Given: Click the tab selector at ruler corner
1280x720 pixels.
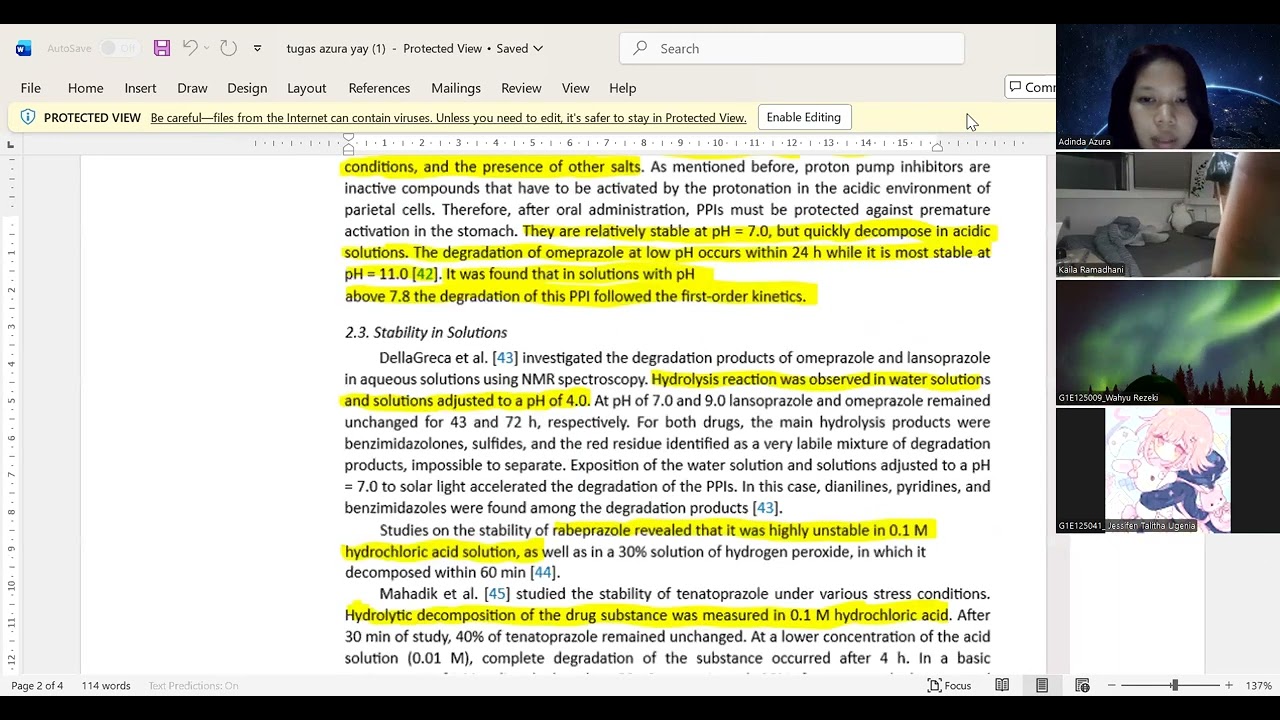Looking at the screenshot, I should (11, 145).
